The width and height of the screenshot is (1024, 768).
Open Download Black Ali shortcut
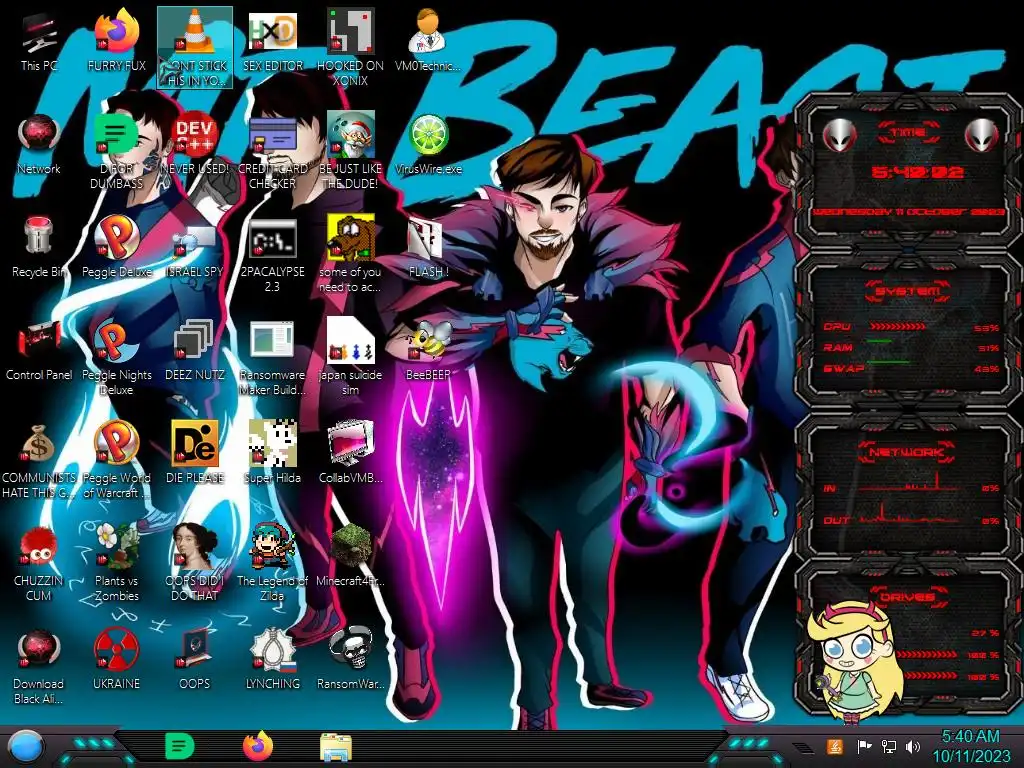click(x=39, y=667)
